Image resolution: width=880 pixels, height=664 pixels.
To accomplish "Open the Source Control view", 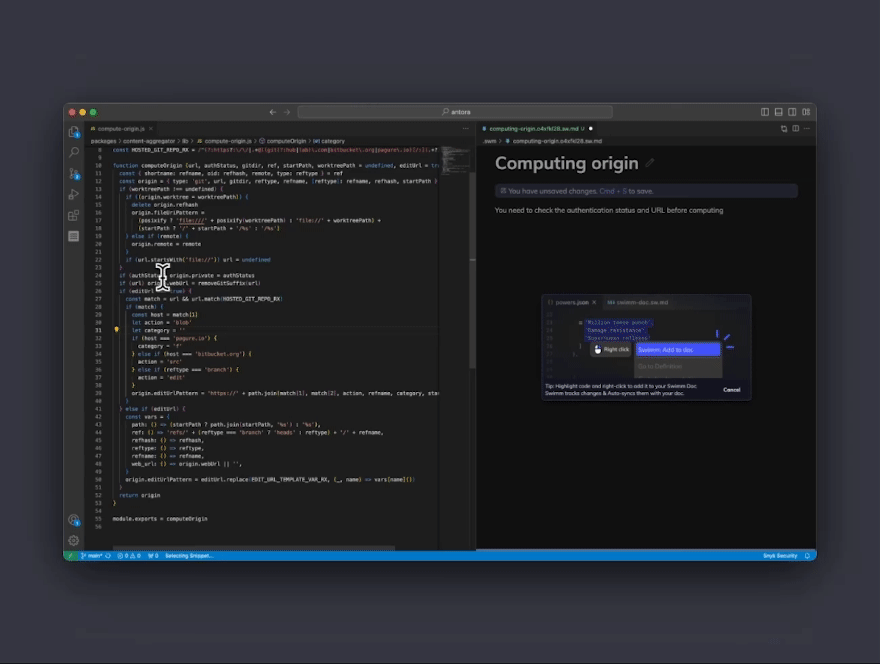I will coord(74,173).
